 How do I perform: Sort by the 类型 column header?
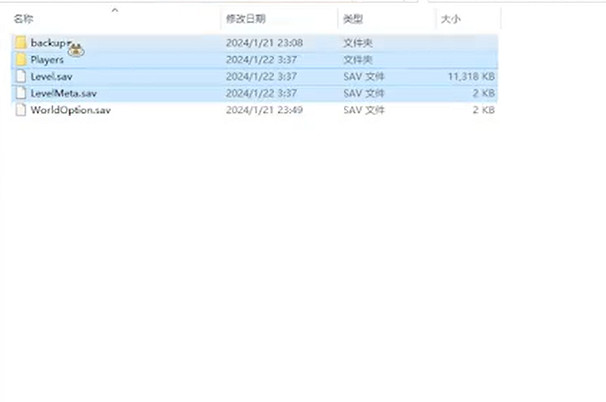click(x=352, y=19)
